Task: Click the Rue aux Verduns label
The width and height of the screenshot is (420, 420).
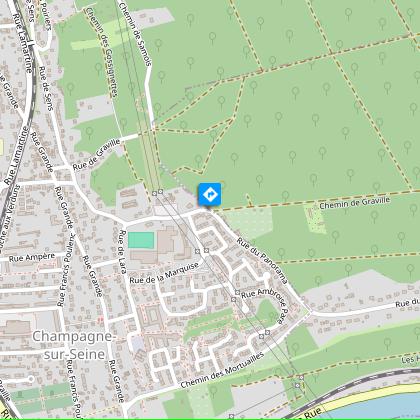Action: point(10,215)
